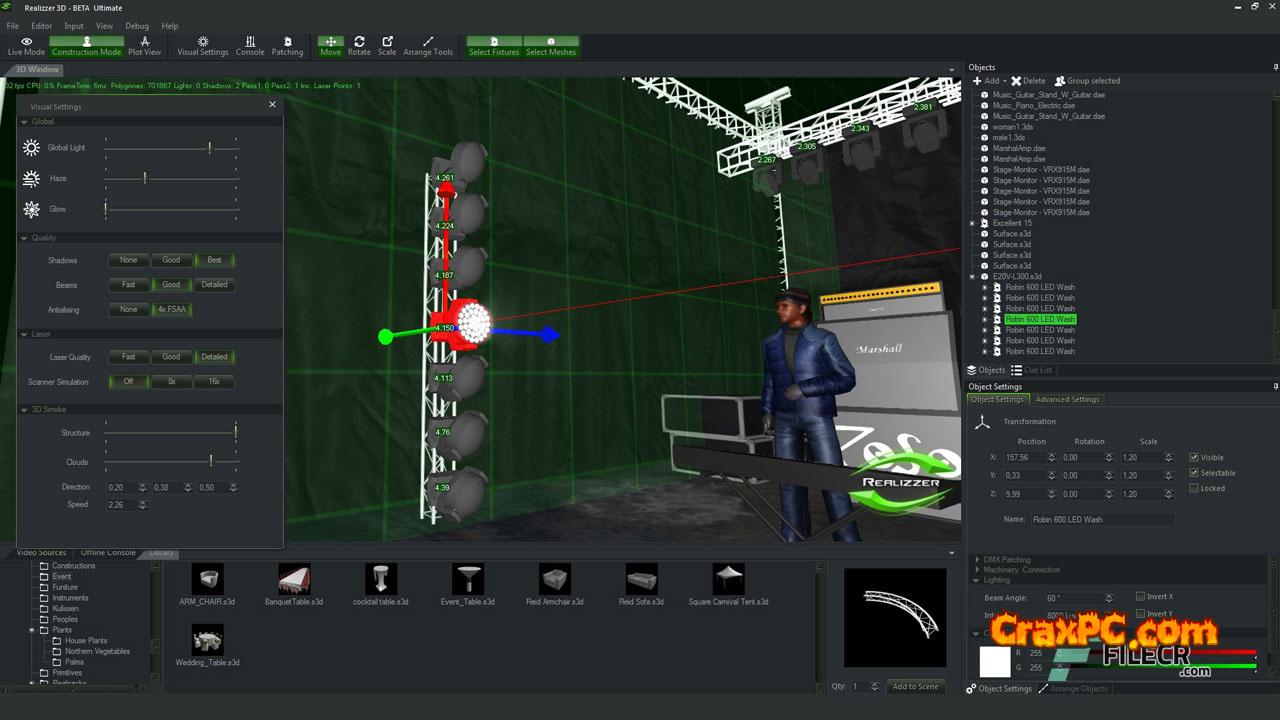Switch to Live Mode in toolbar

coord(26,46)
